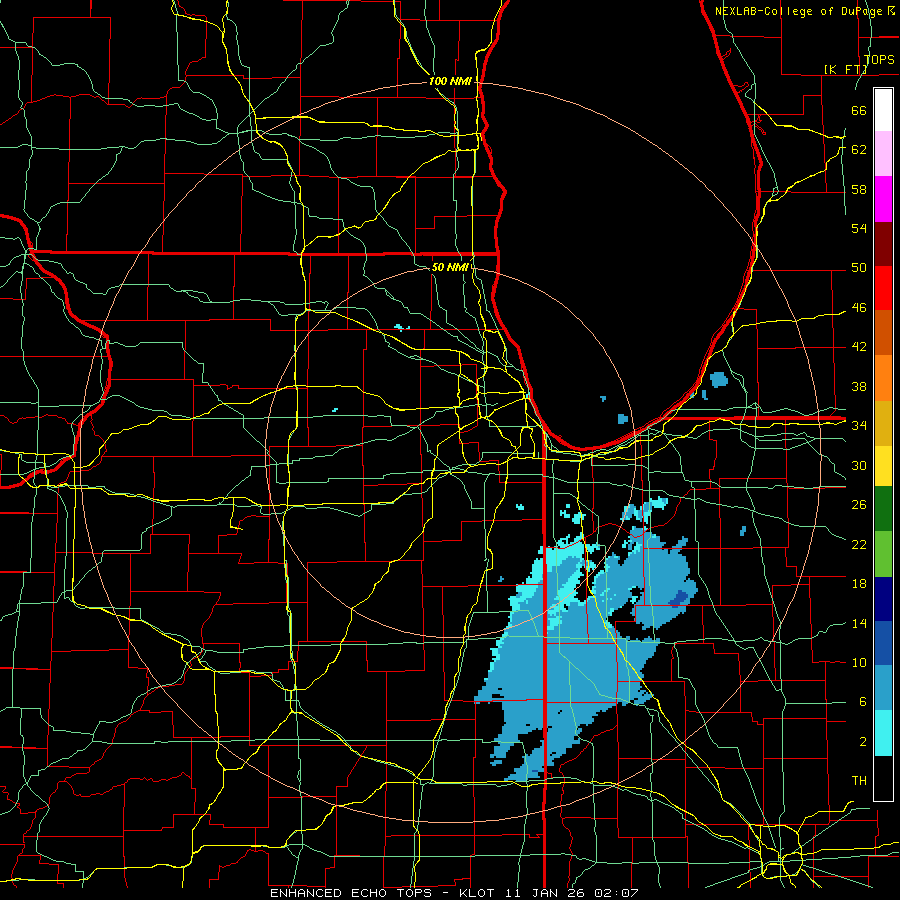900x900 pixels.
Task: Select the 14 legend value
Action: click(859, 623)
